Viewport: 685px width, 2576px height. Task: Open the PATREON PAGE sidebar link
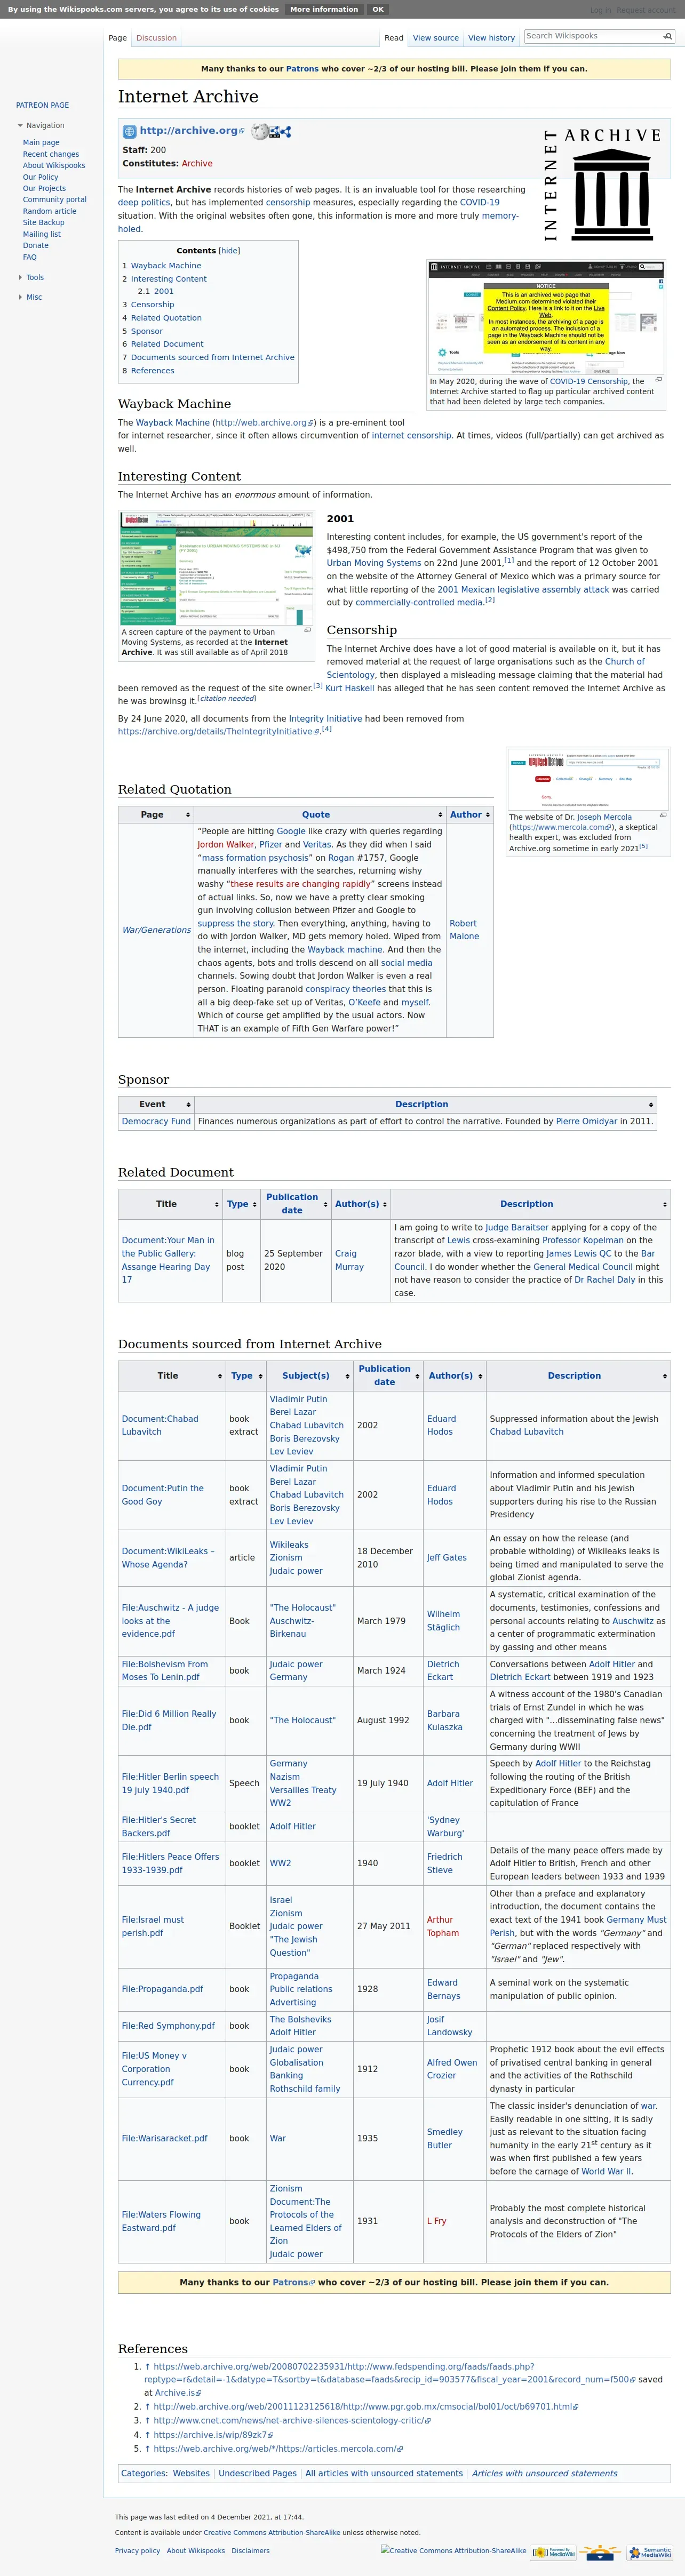(43, 105)
